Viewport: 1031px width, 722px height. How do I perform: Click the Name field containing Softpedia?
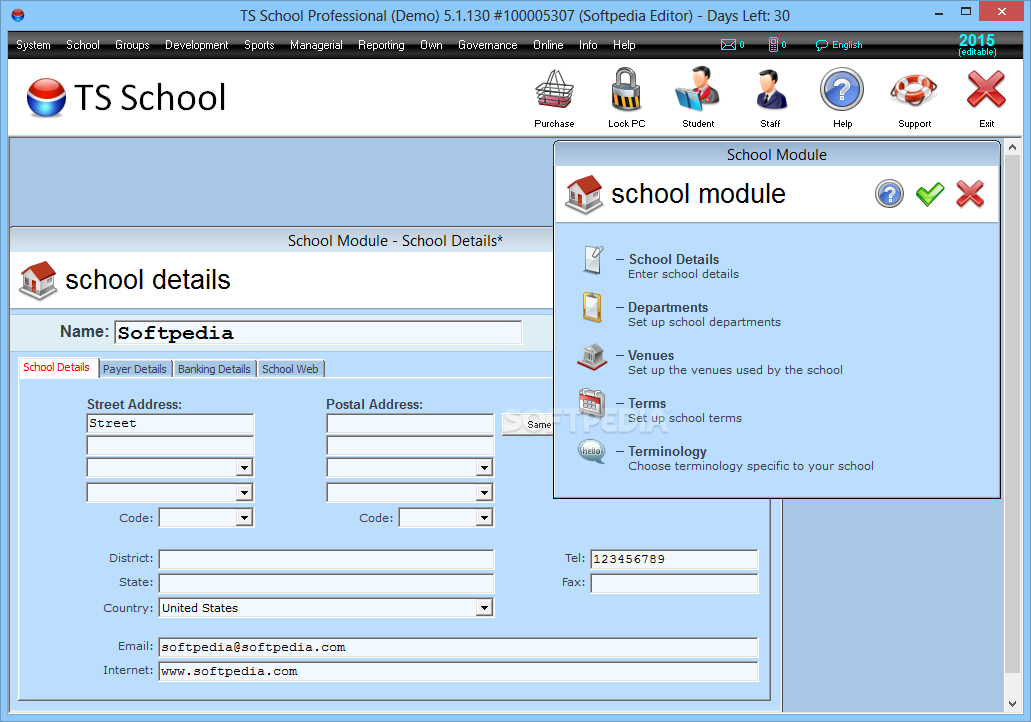318,333
